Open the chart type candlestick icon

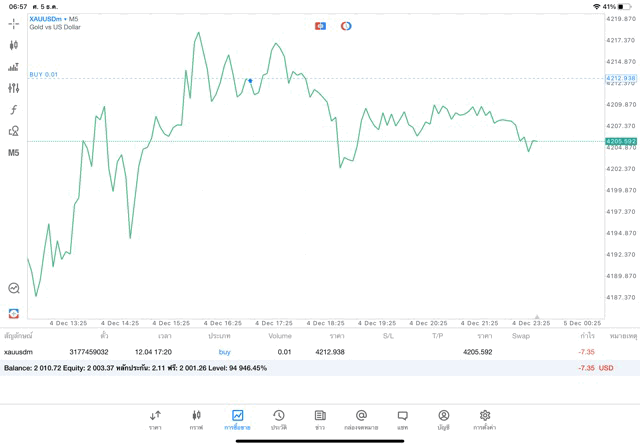(14, 45)
